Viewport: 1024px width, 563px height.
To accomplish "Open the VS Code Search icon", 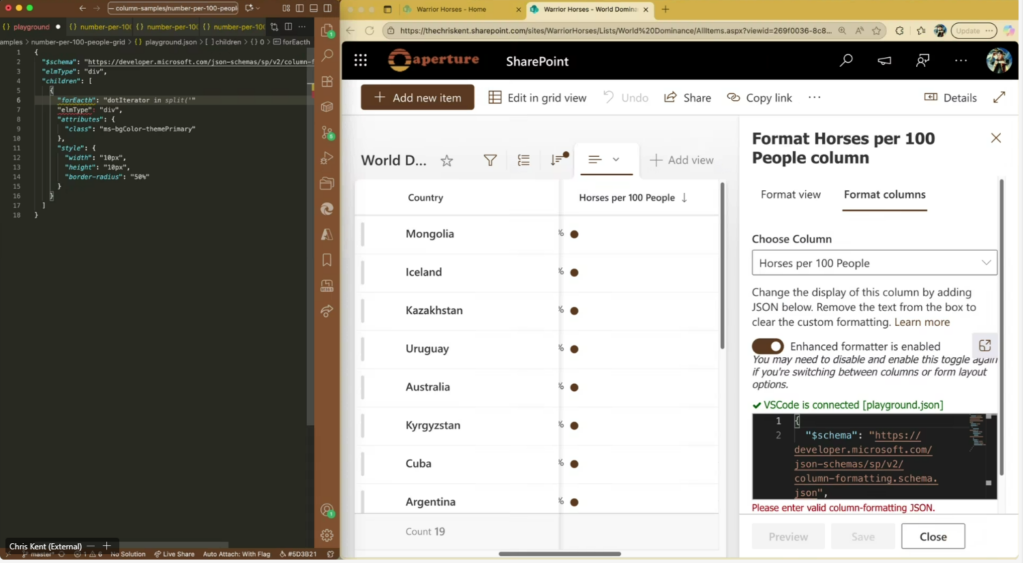I will (x=327, y=56).
